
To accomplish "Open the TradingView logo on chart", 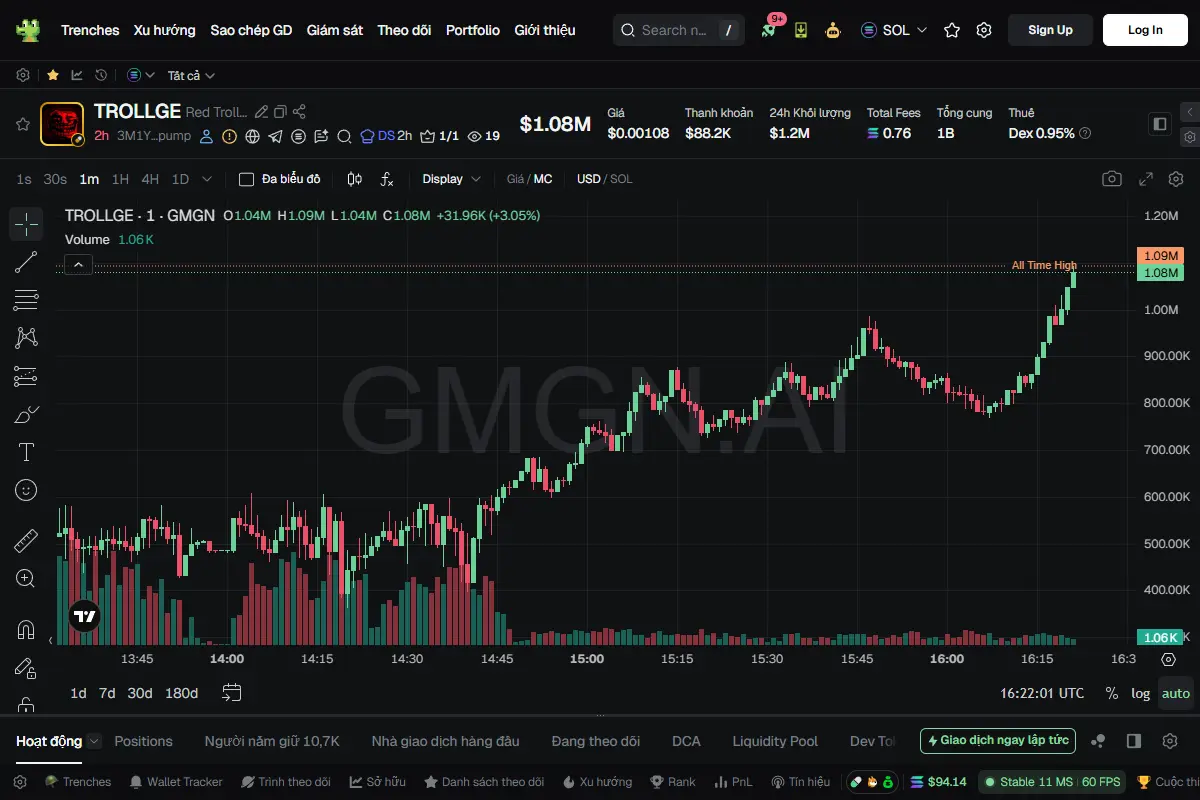I will pos(85,616).
